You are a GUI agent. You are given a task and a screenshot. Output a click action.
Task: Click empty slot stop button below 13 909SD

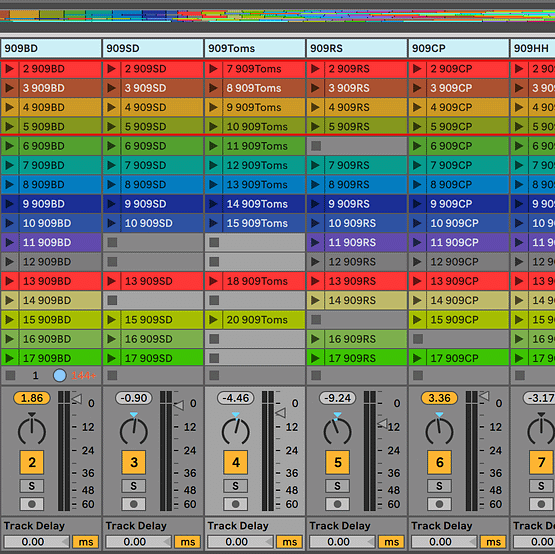[x=113, y=301]
